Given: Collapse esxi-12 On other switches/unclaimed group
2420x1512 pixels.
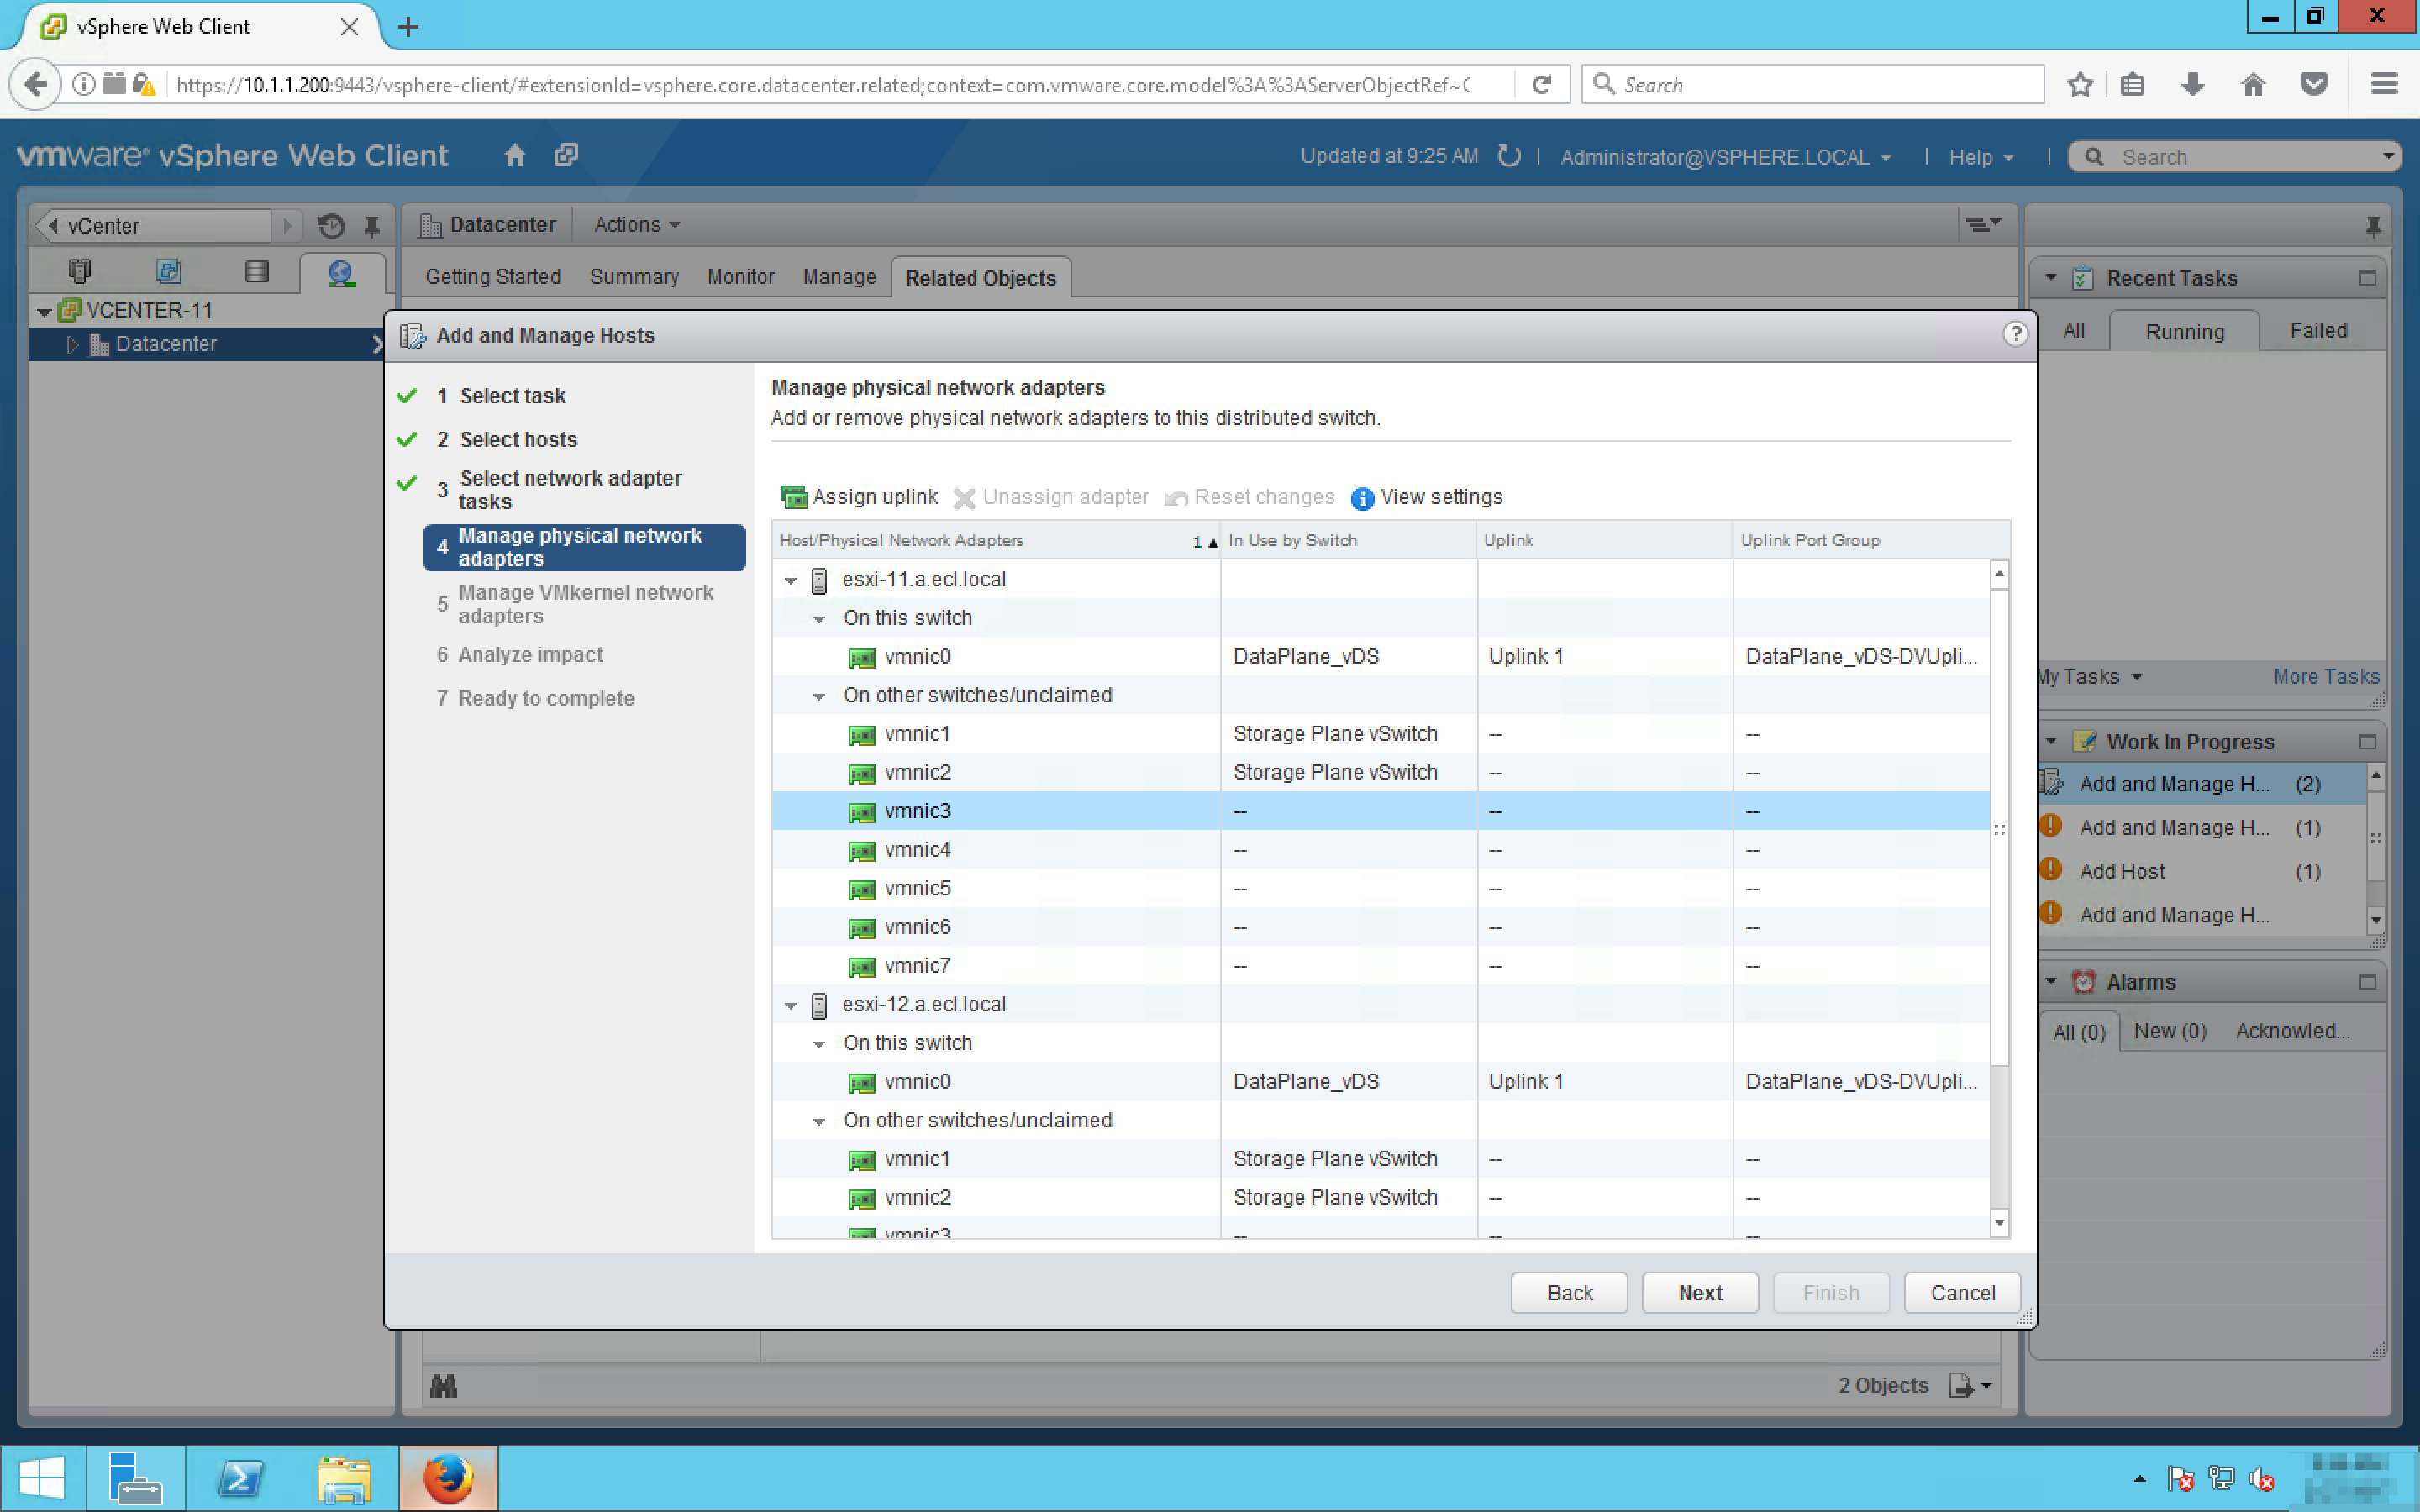Looking at the screenshot, I should click(819, 1121).
